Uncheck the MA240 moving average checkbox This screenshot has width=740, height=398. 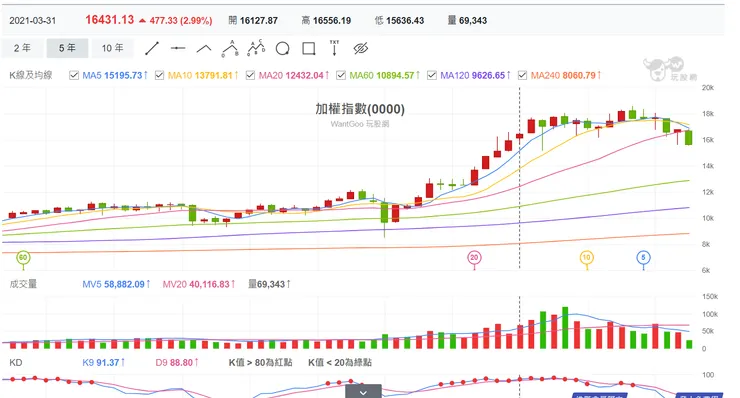[x=522, y=75]
